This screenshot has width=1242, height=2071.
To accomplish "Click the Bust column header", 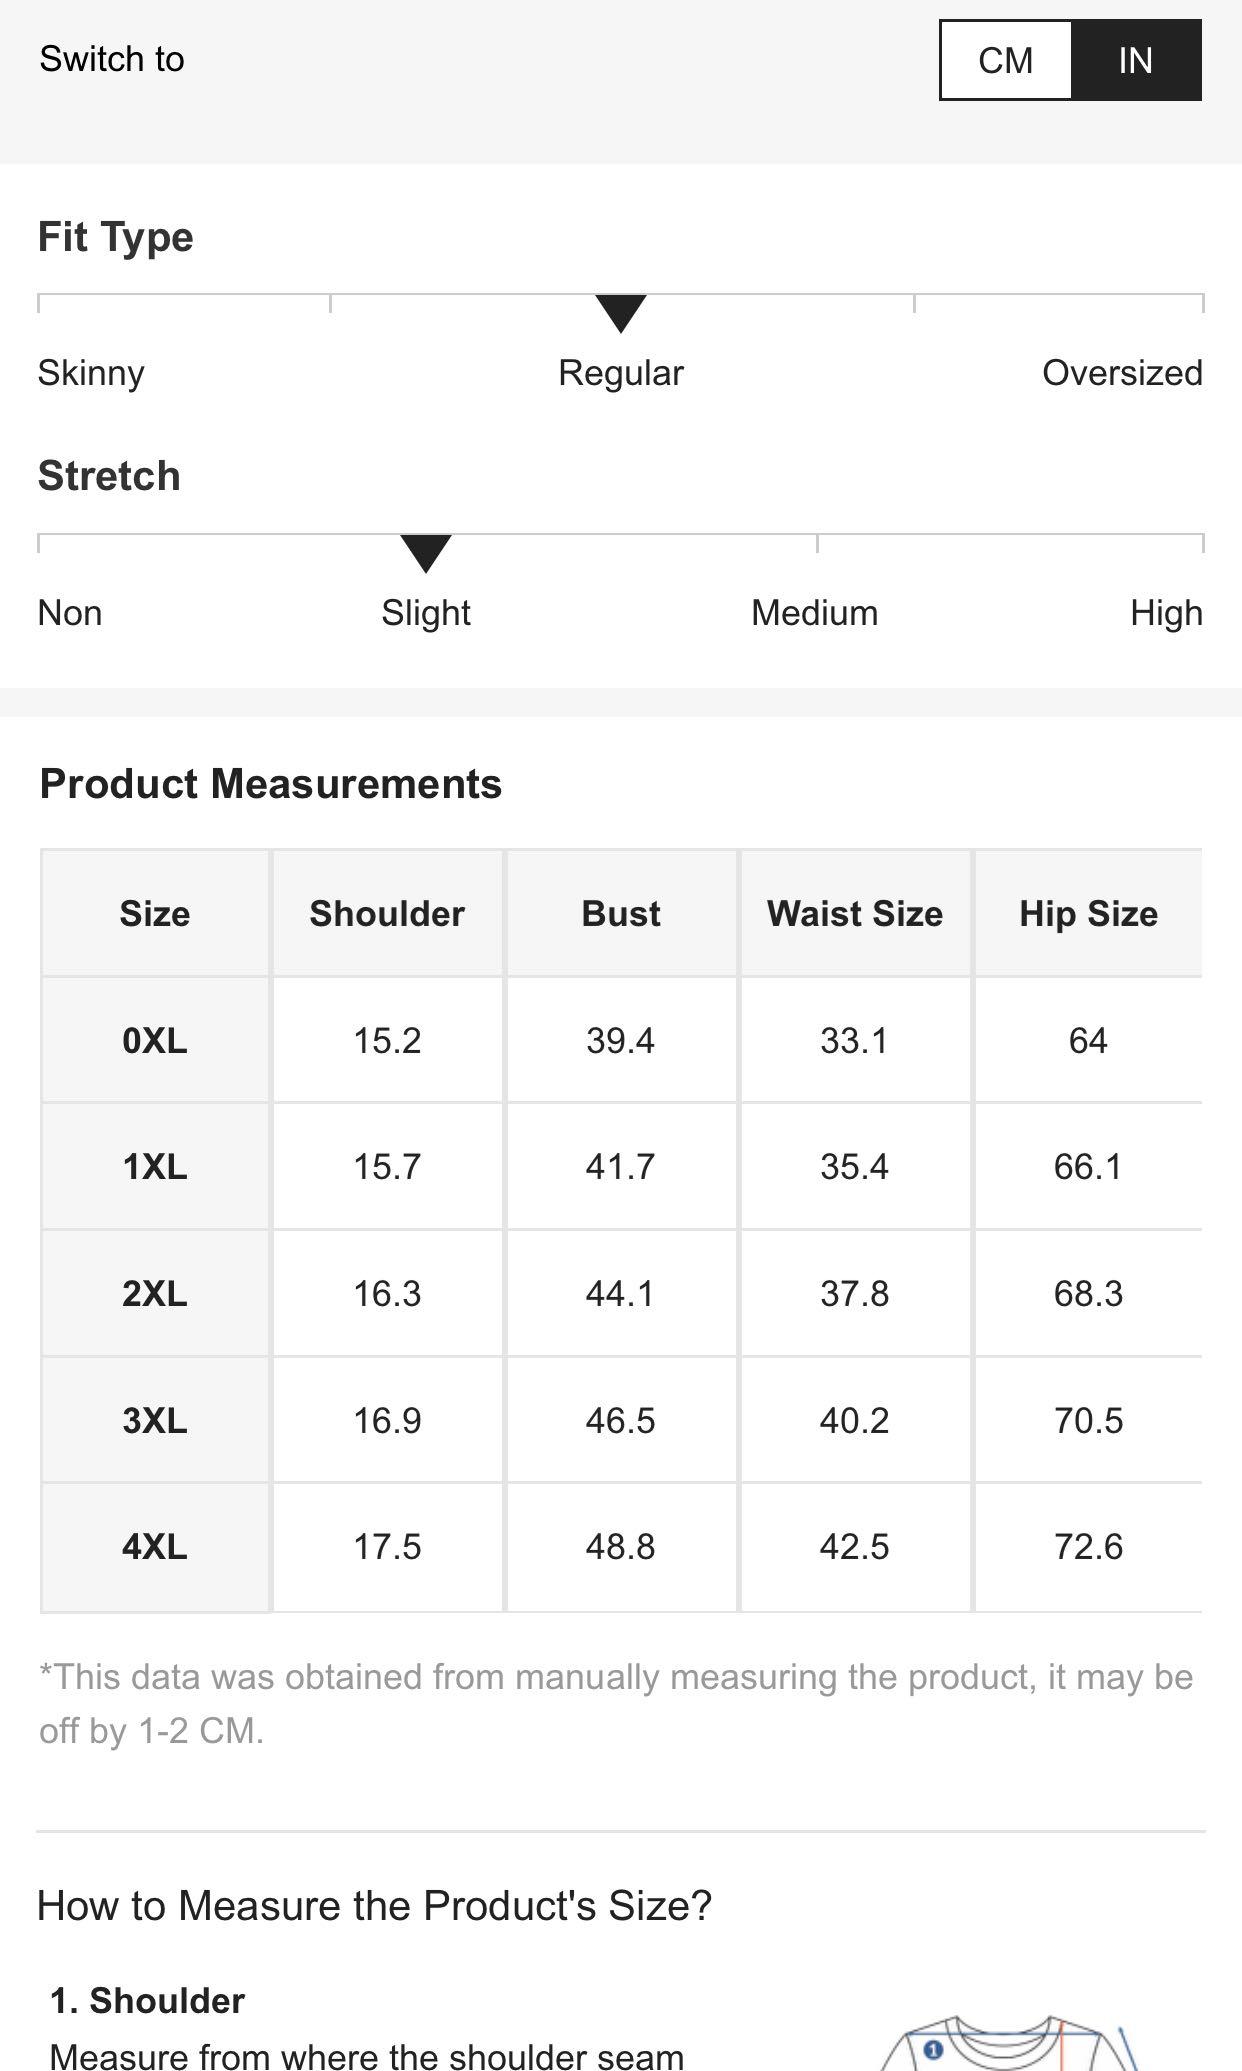I will pos(621,913).
